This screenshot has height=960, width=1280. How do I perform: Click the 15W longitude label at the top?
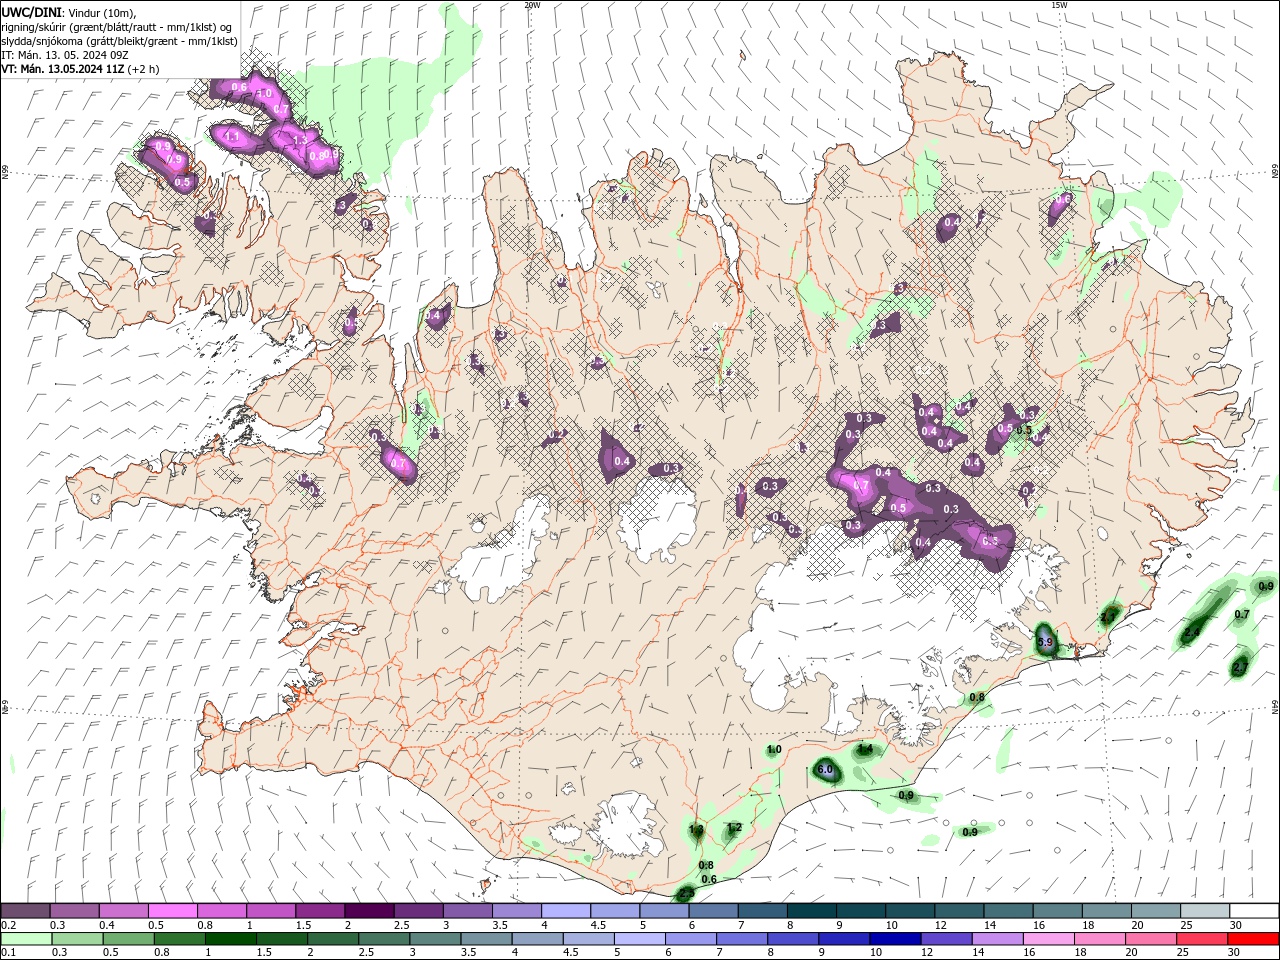[x=1059, y=5]
